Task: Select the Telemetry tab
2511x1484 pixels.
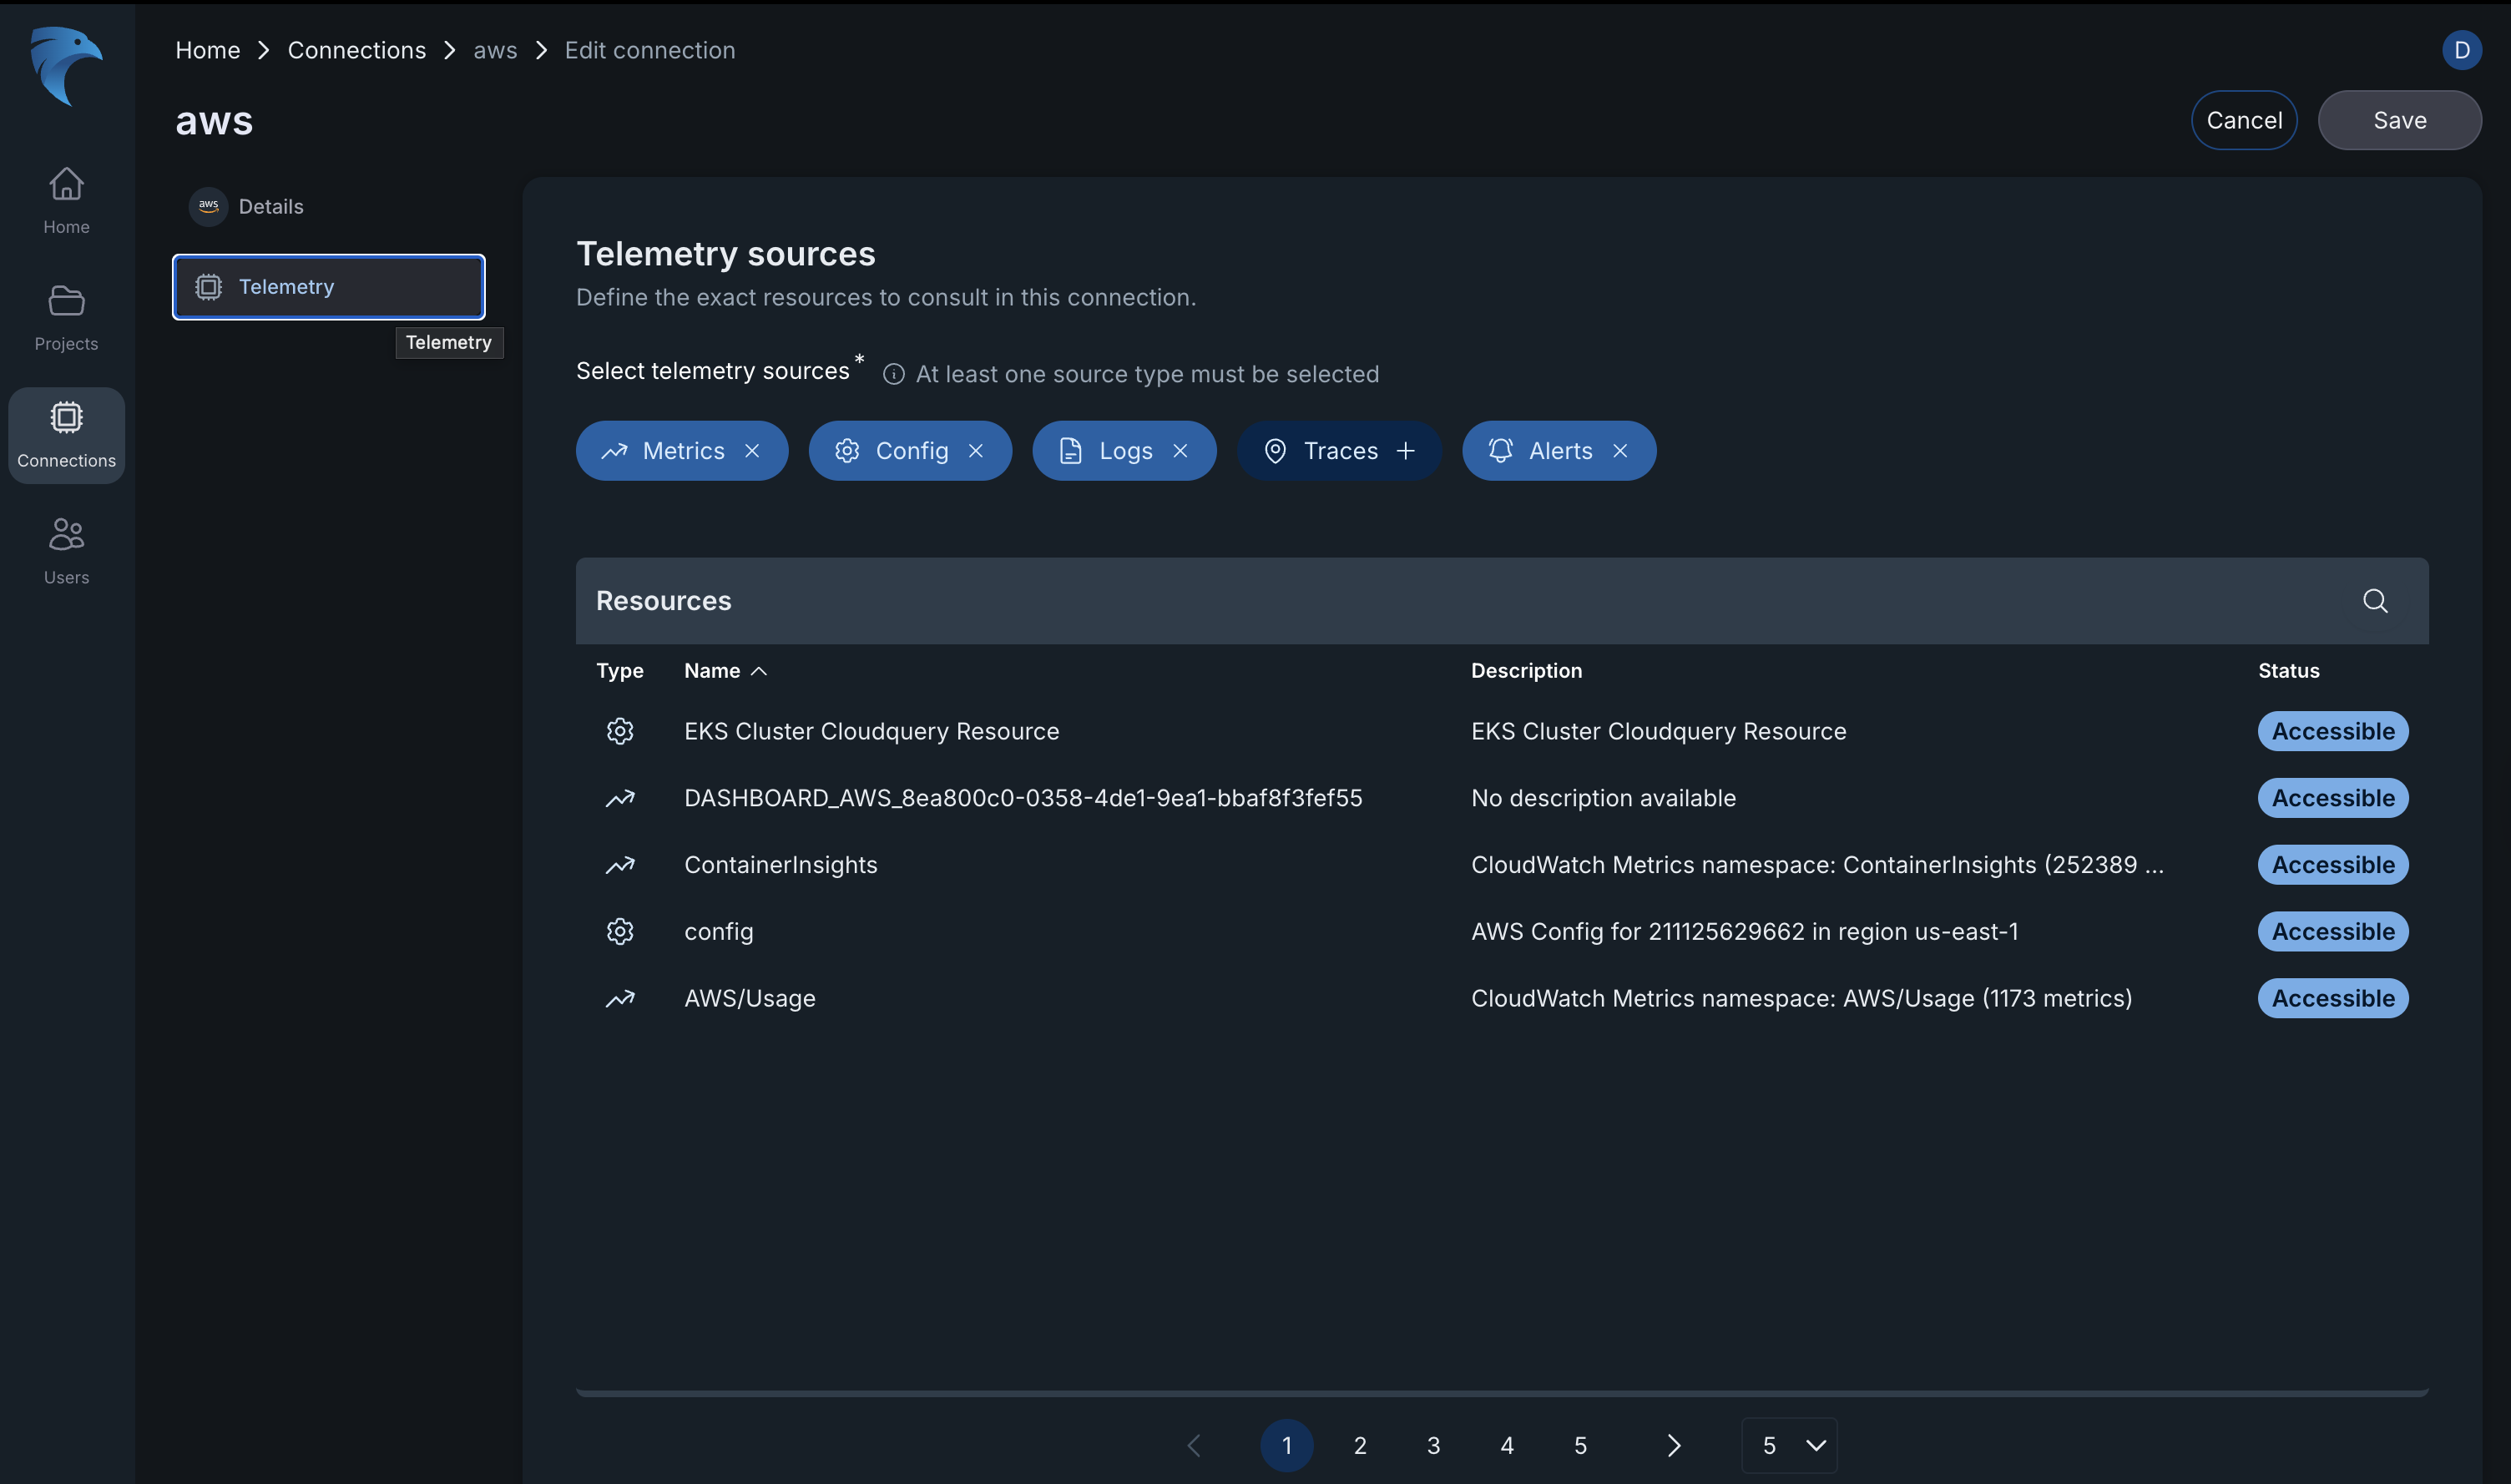Action: (x=328, y=287)
